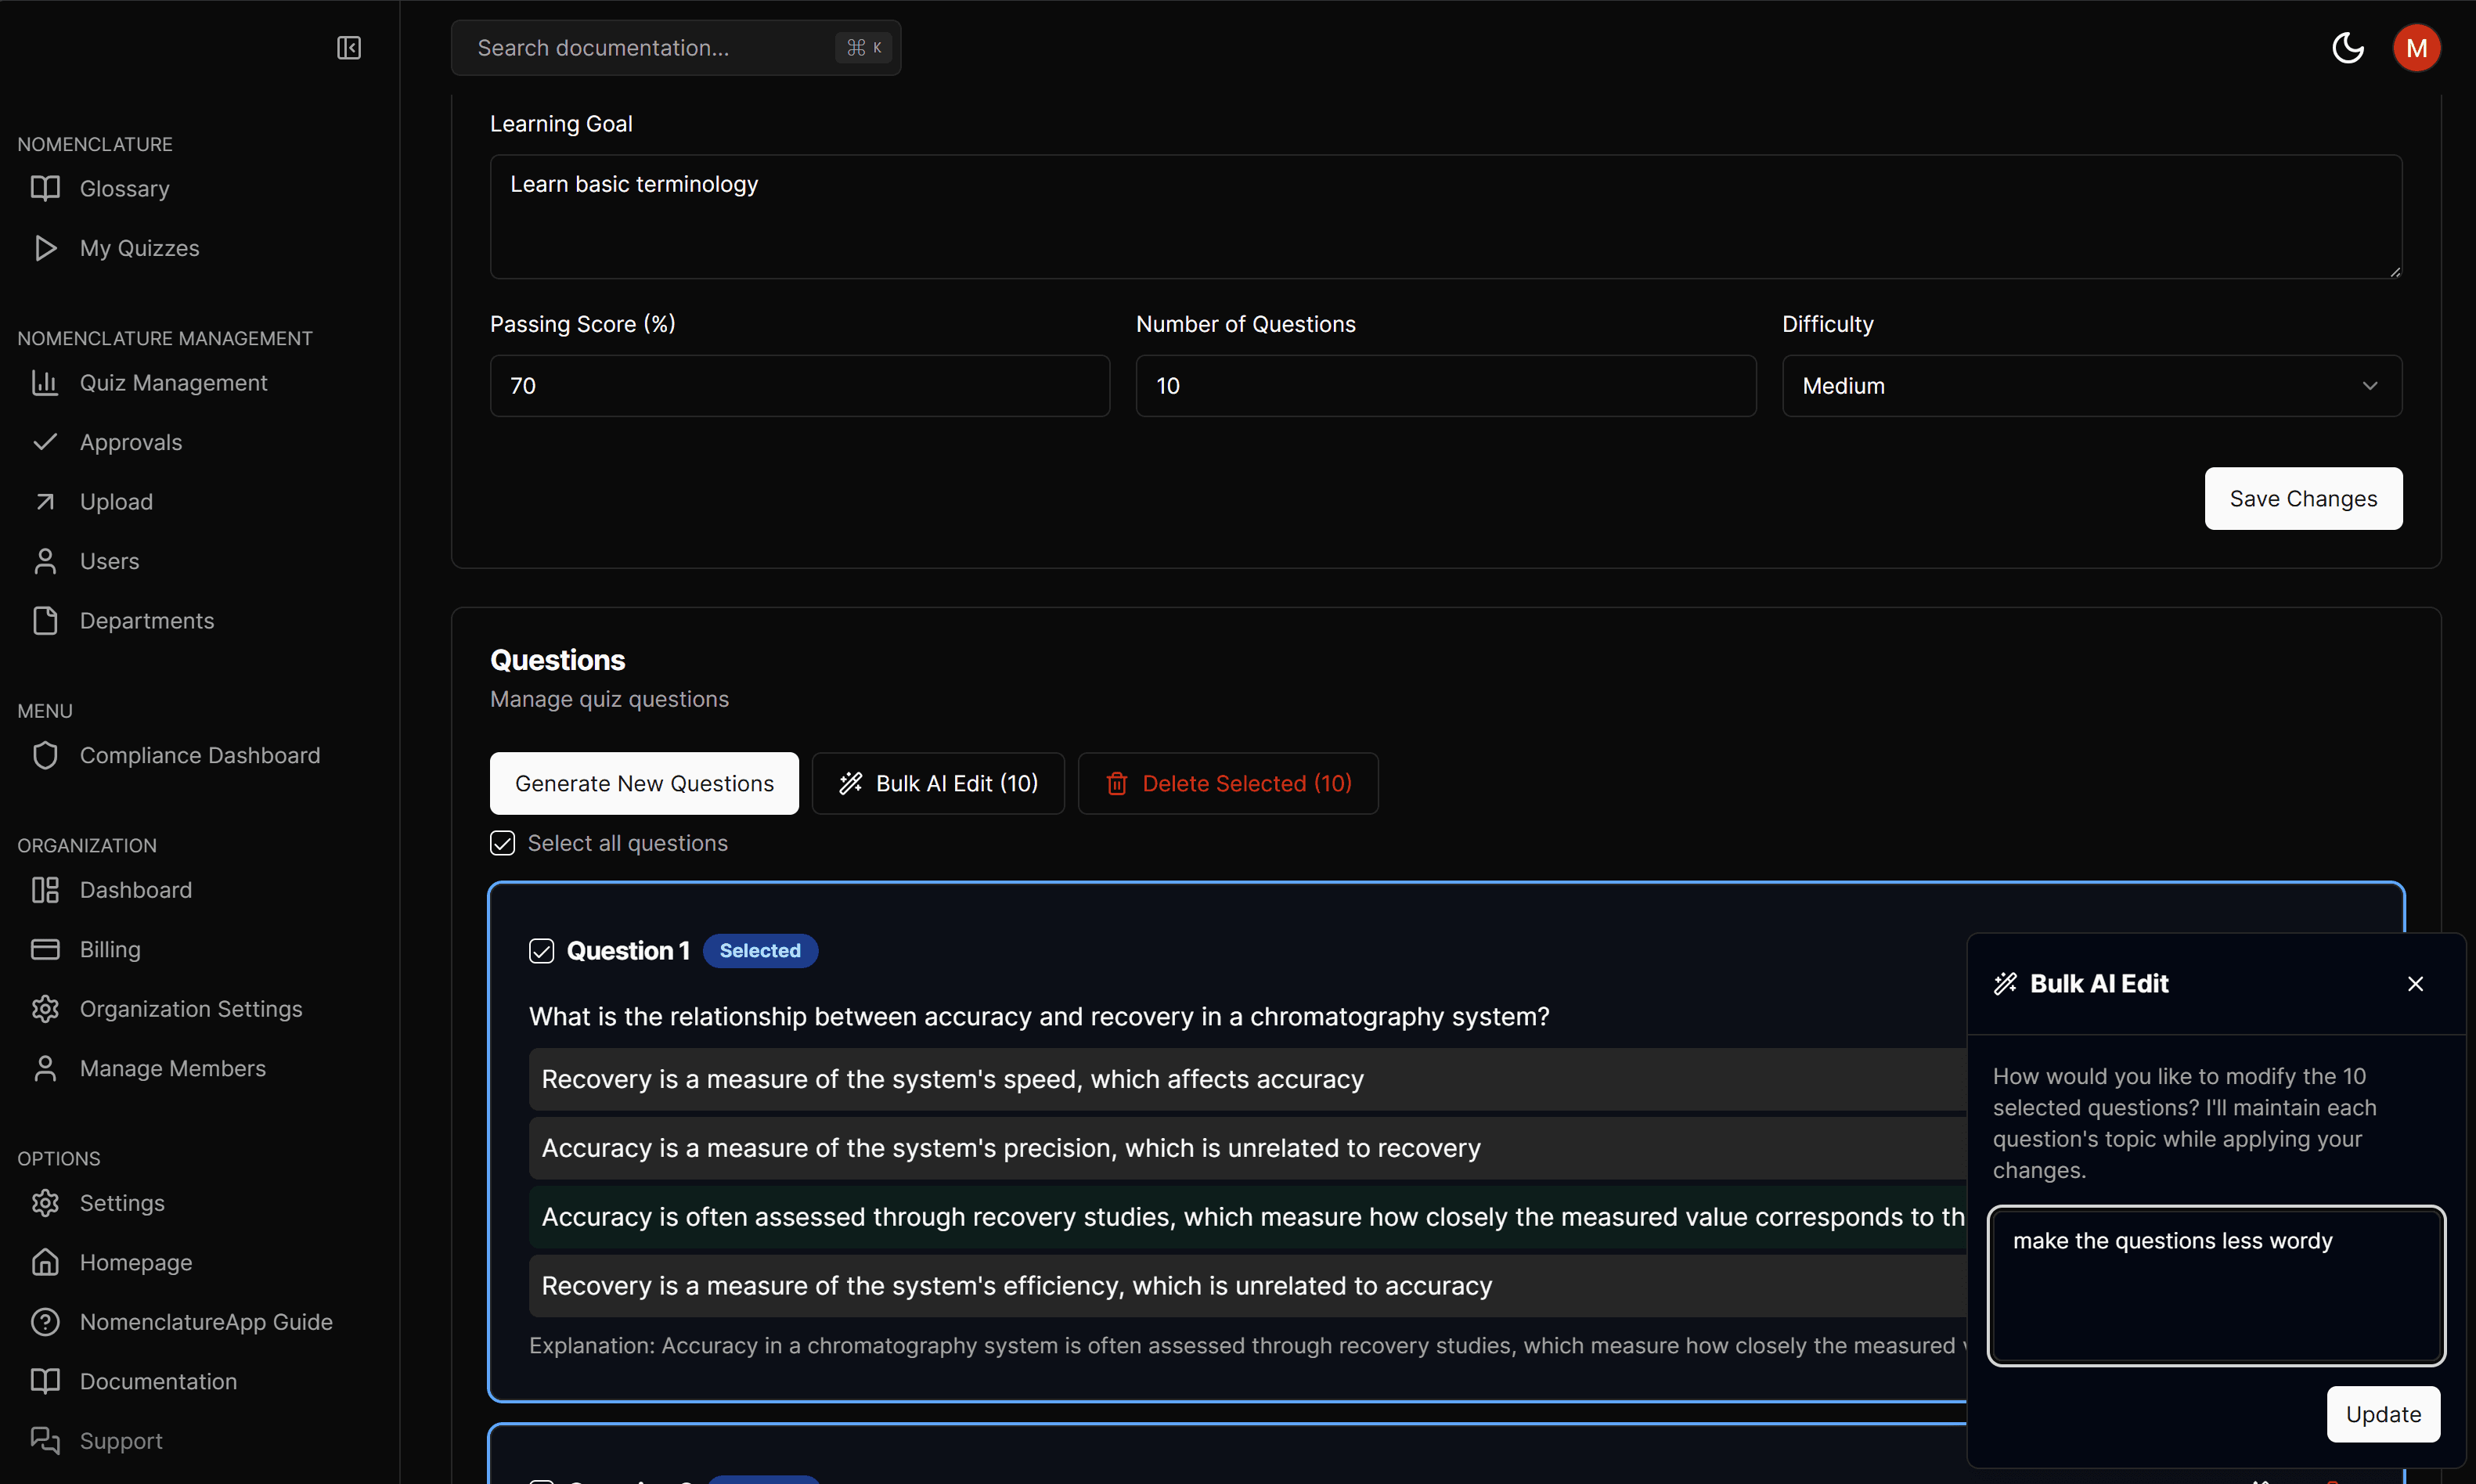Open the NomenclatureApp Guide help icon
The image size is (2476, 1484).
(x=45, y=1321)
